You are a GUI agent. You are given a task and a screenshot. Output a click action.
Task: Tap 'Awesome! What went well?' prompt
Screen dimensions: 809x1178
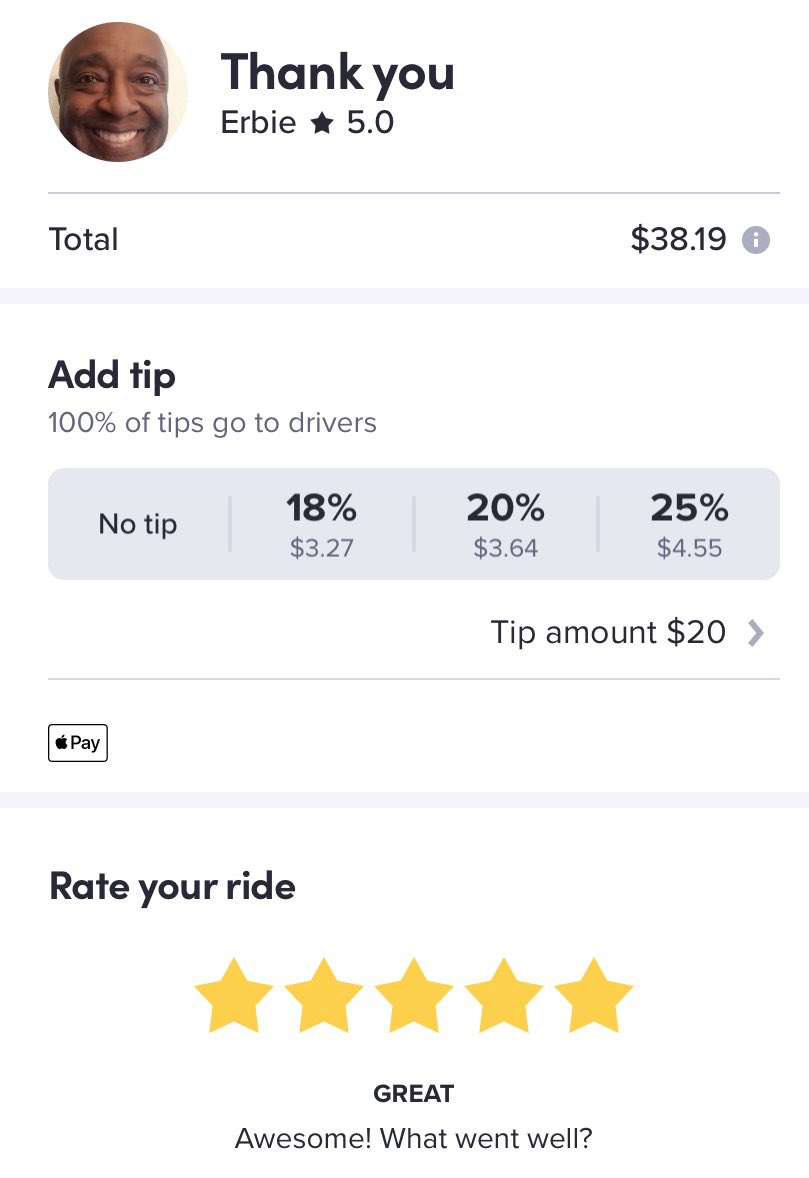tap(414, 1139)
